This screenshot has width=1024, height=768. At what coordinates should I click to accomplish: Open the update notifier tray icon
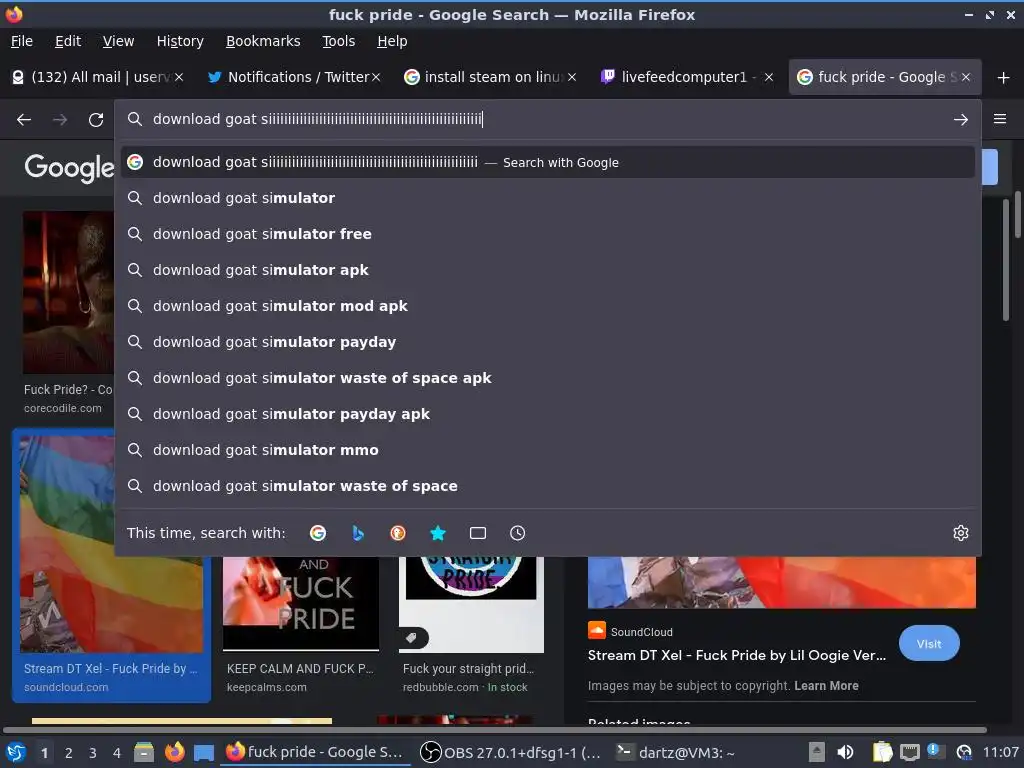935,752
